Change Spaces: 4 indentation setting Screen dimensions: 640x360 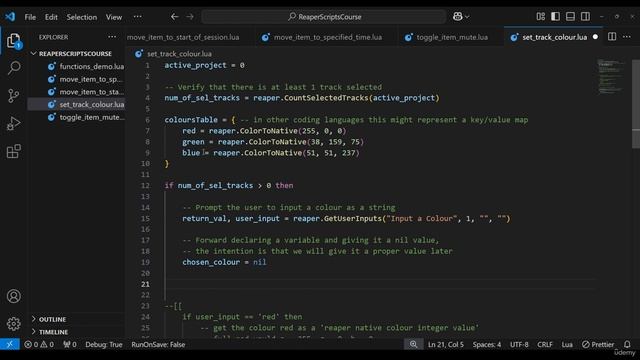point(487,344)
